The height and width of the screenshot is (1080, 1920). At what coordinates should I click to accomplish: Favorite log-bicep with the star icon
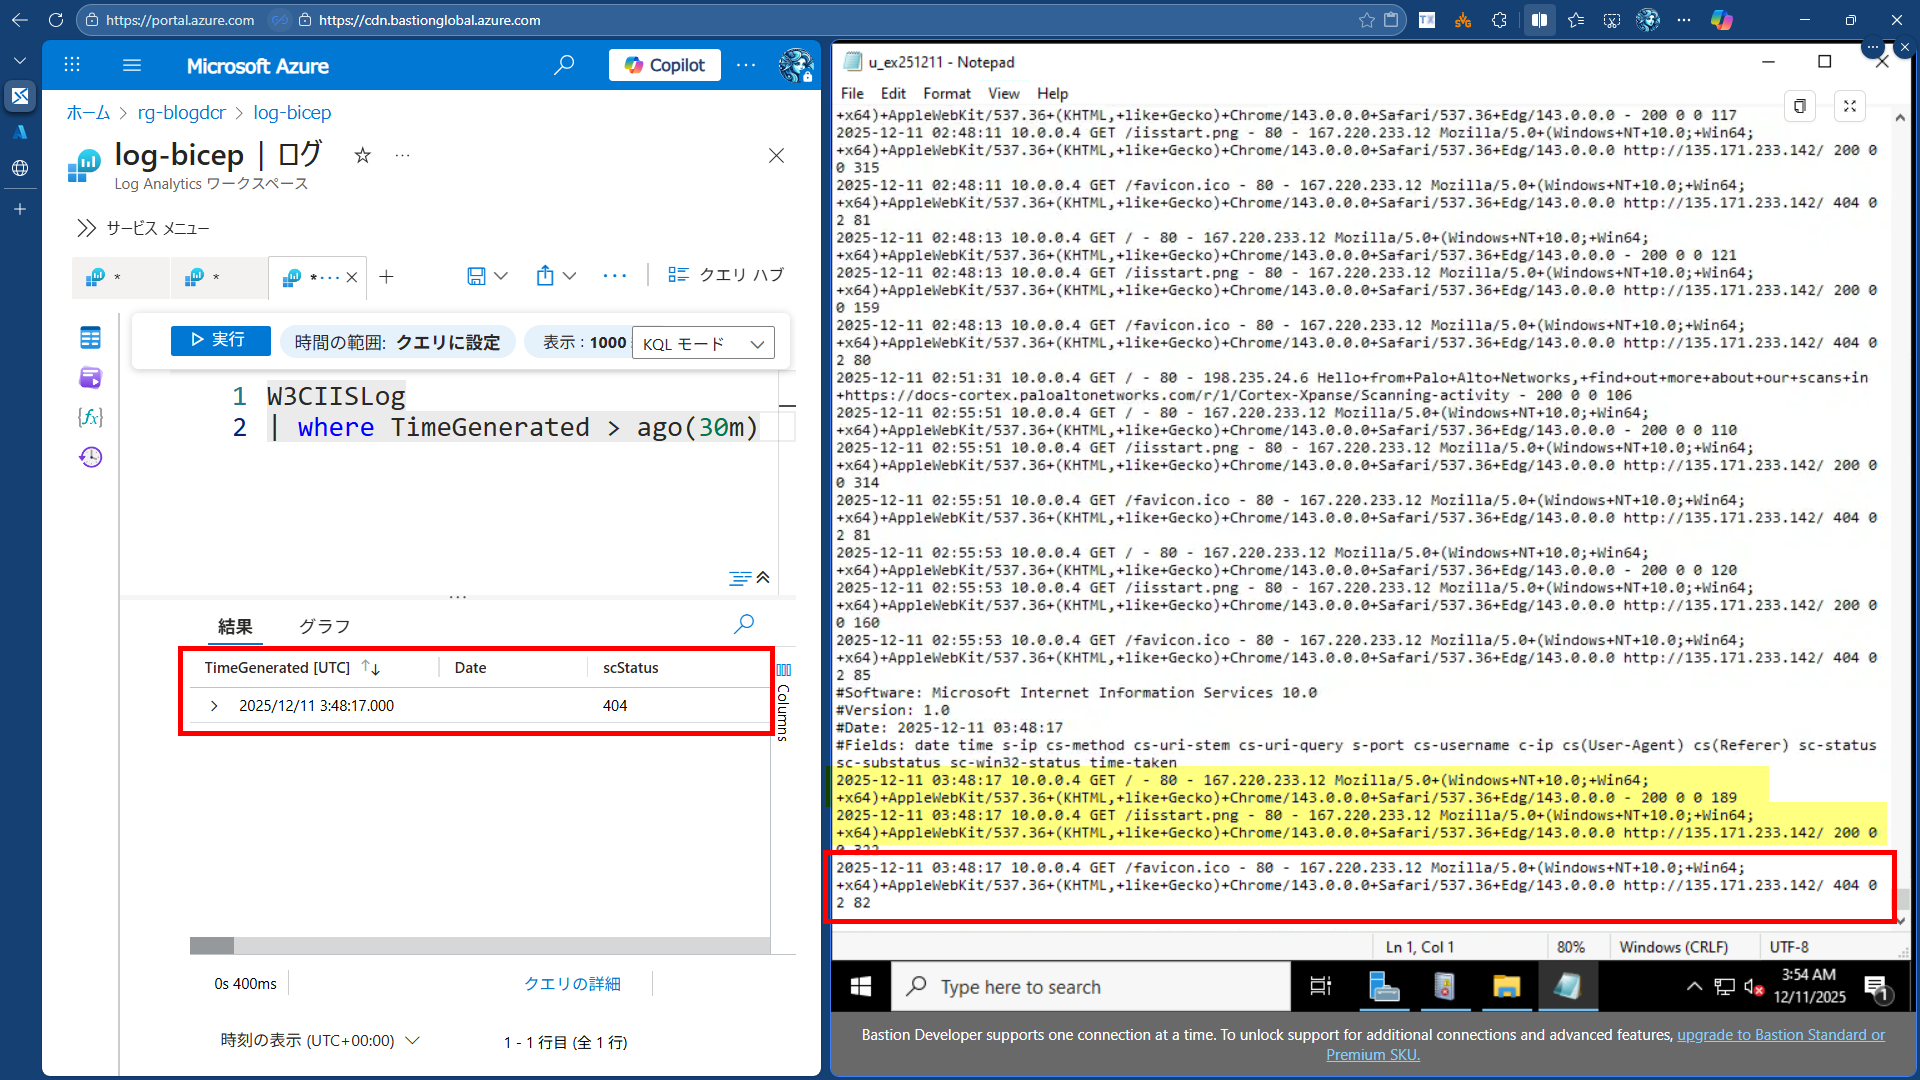(x=363, y=155)
